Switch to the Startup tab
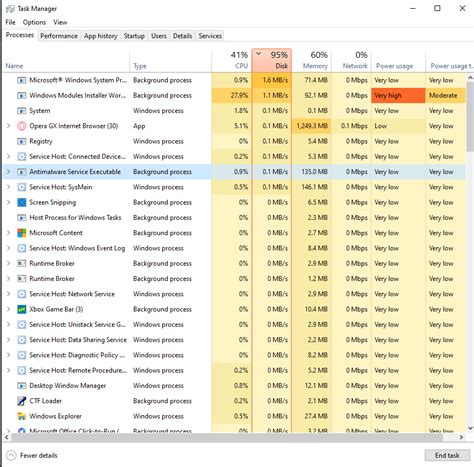The width and height of the screenshot is (474, 467). pos(134,36)
